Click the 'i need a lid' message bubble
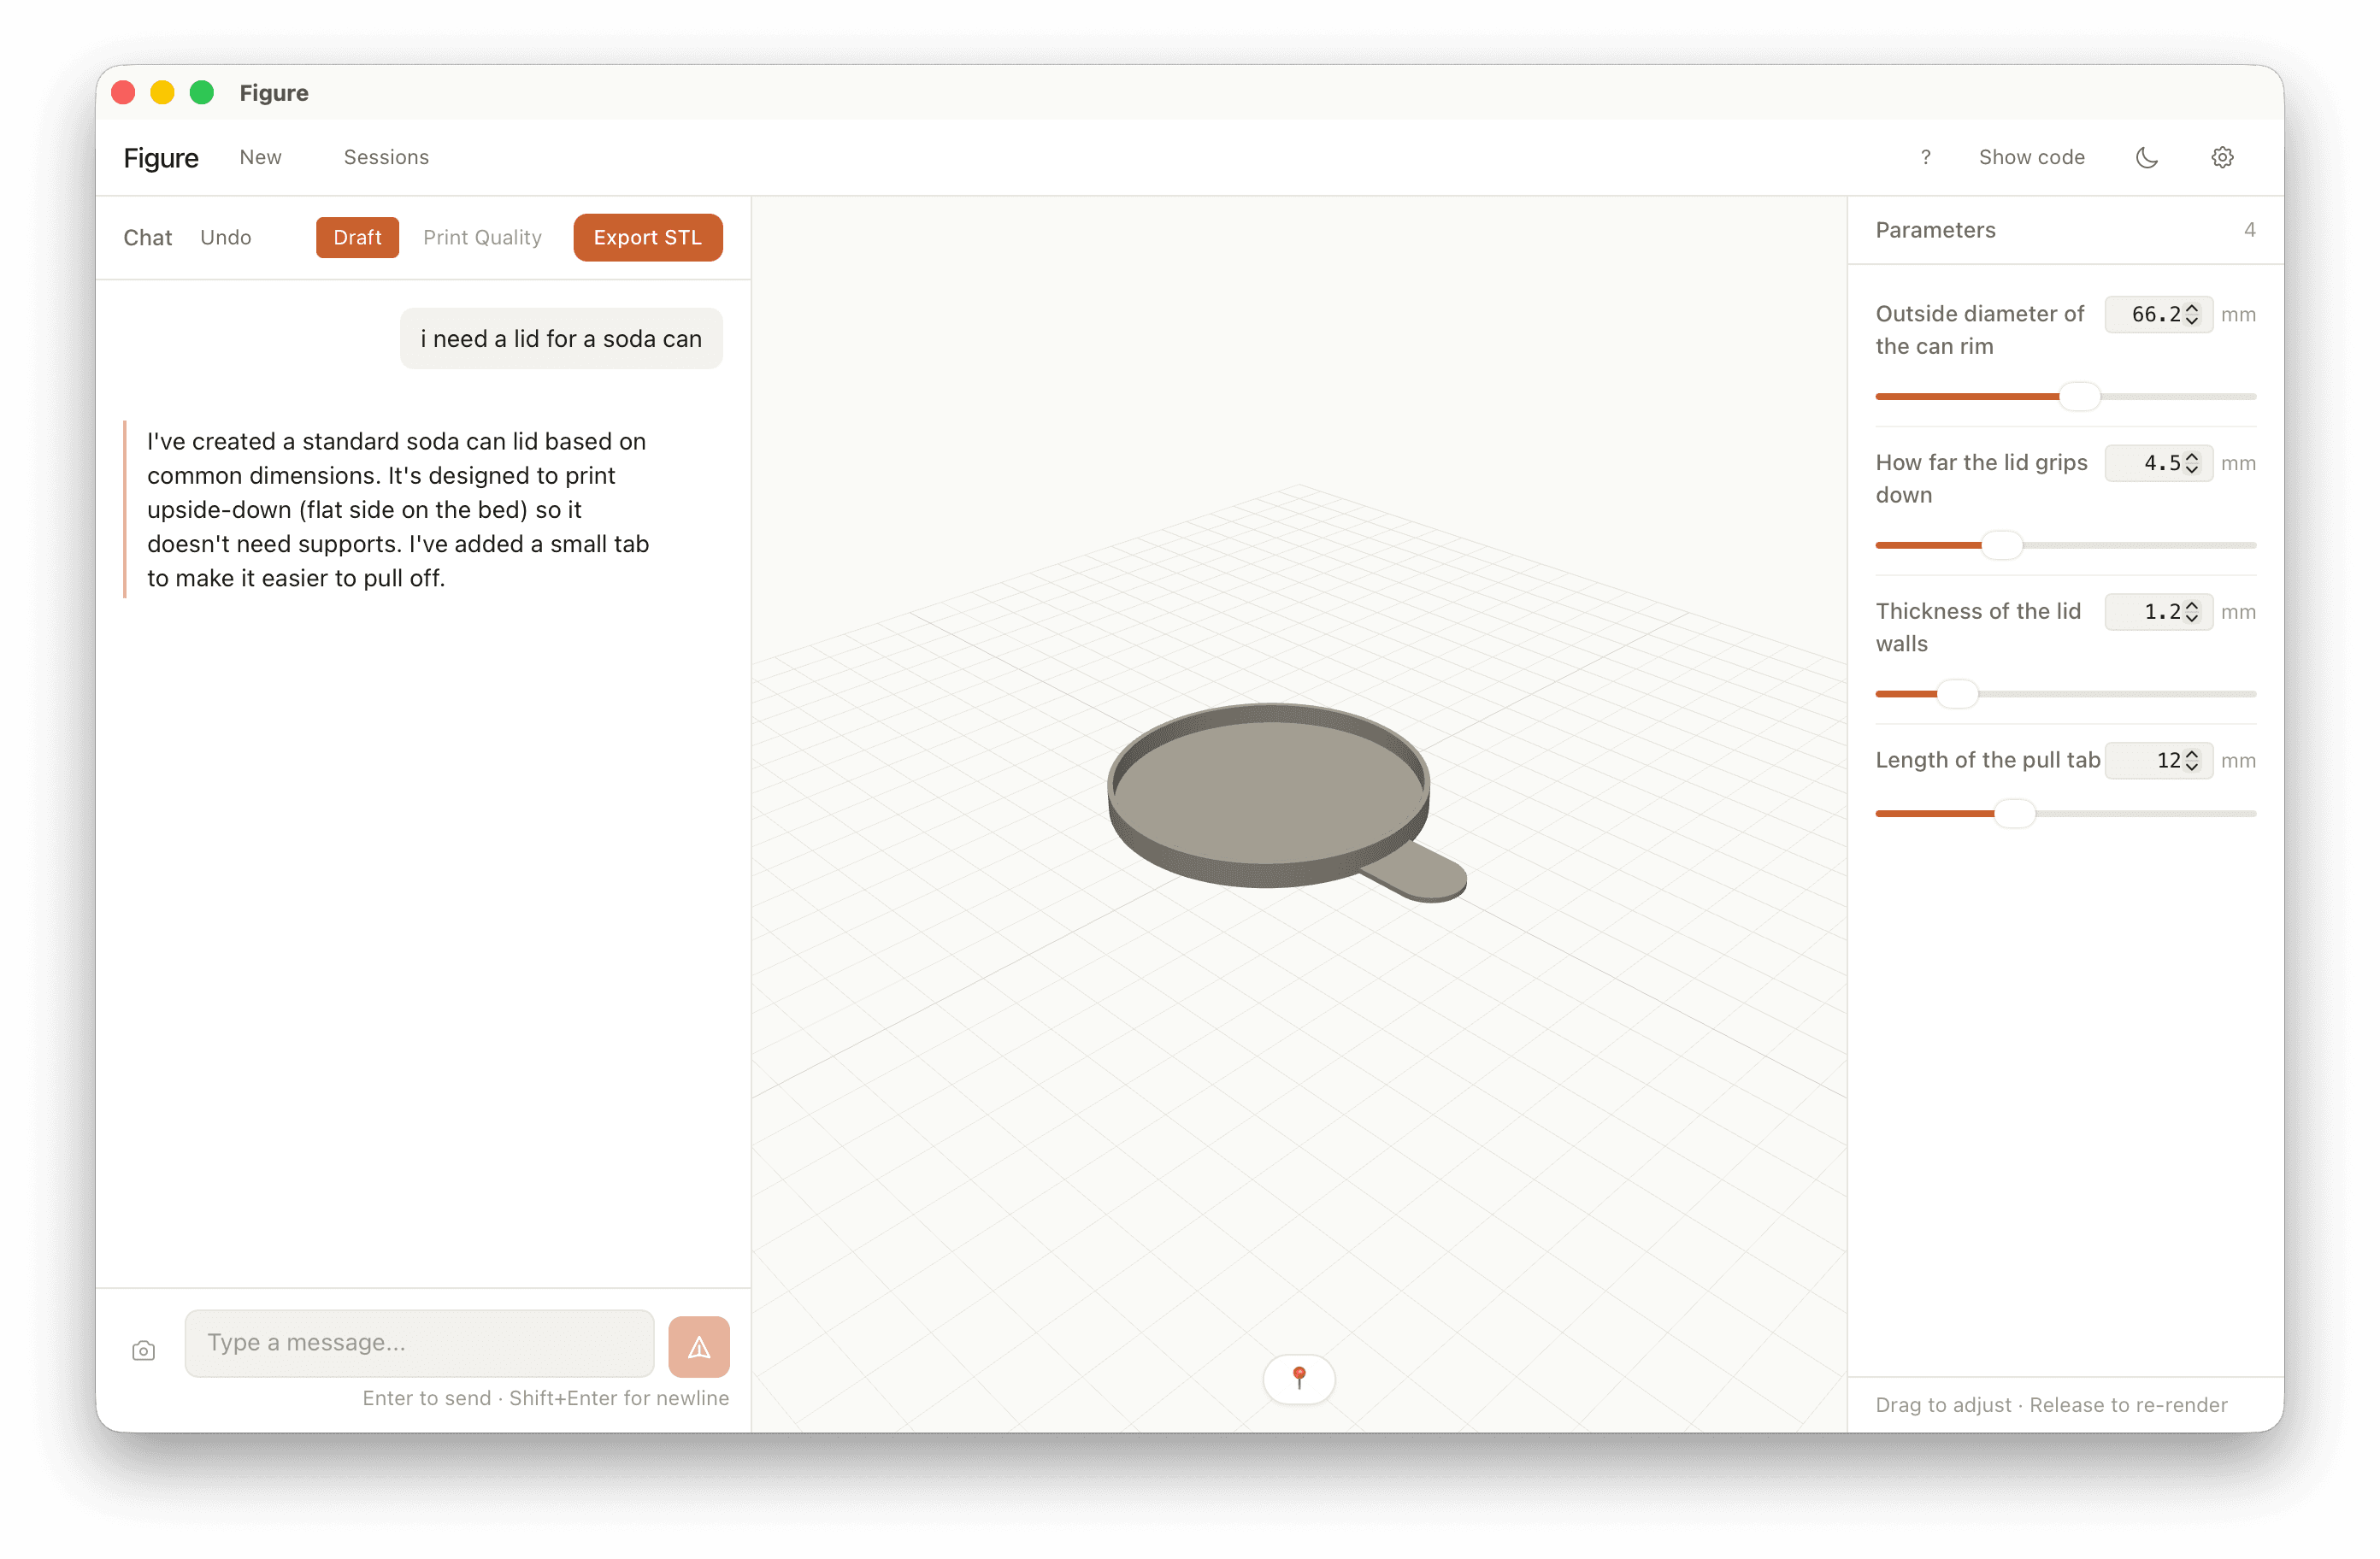Image resolution: width=2380 pixels, height=1559 pixels. pos(561,339)
